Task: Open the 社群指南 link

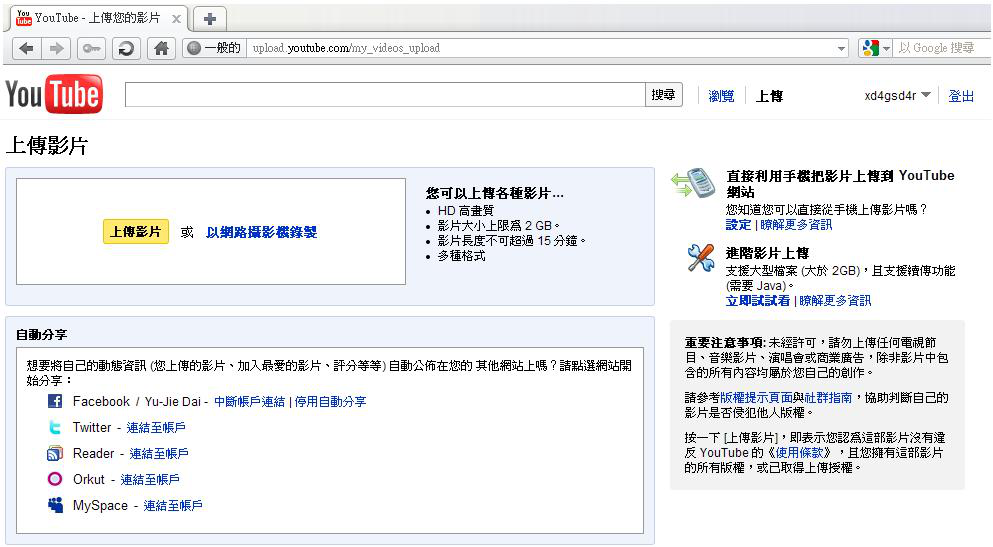Action: 828,398
